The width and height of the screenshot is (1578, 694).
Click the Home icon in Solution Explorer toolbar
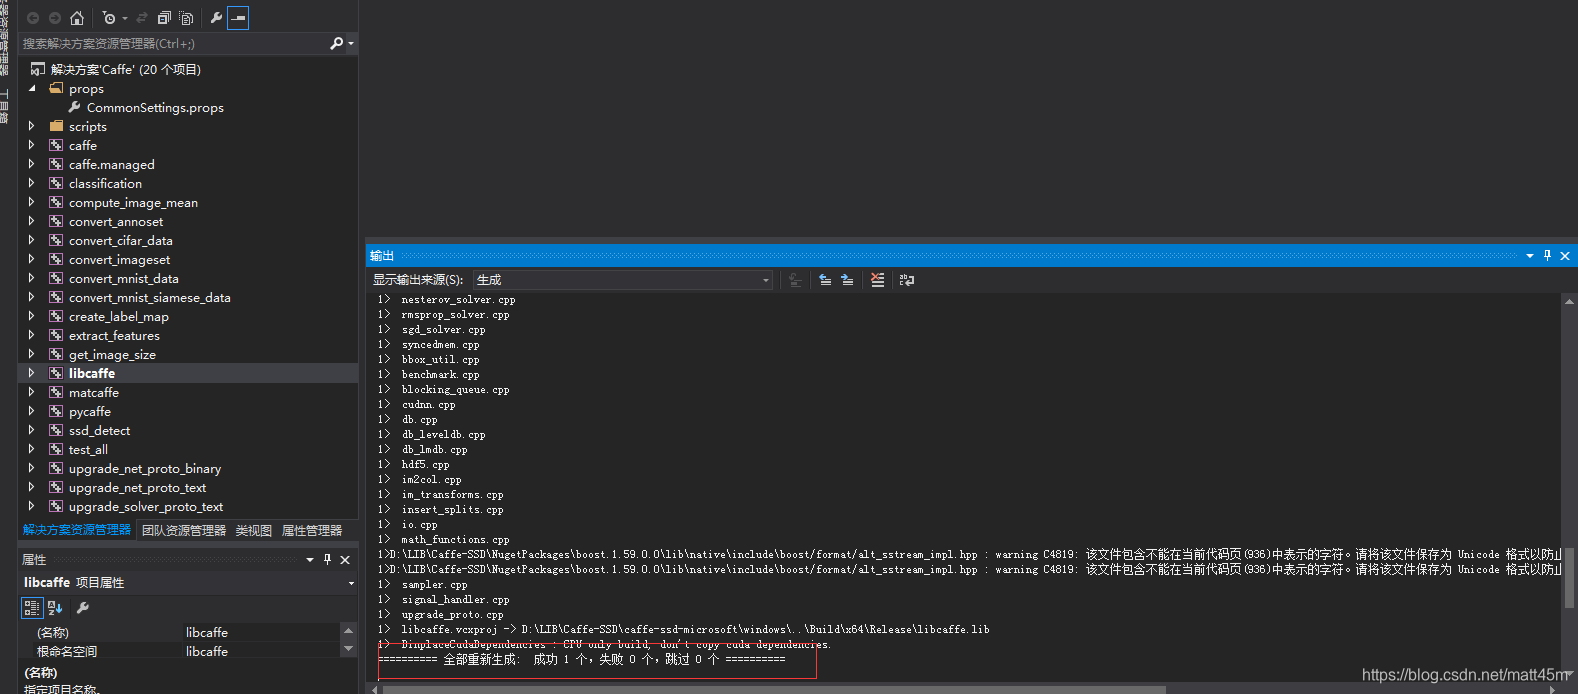tap(77, 18)
